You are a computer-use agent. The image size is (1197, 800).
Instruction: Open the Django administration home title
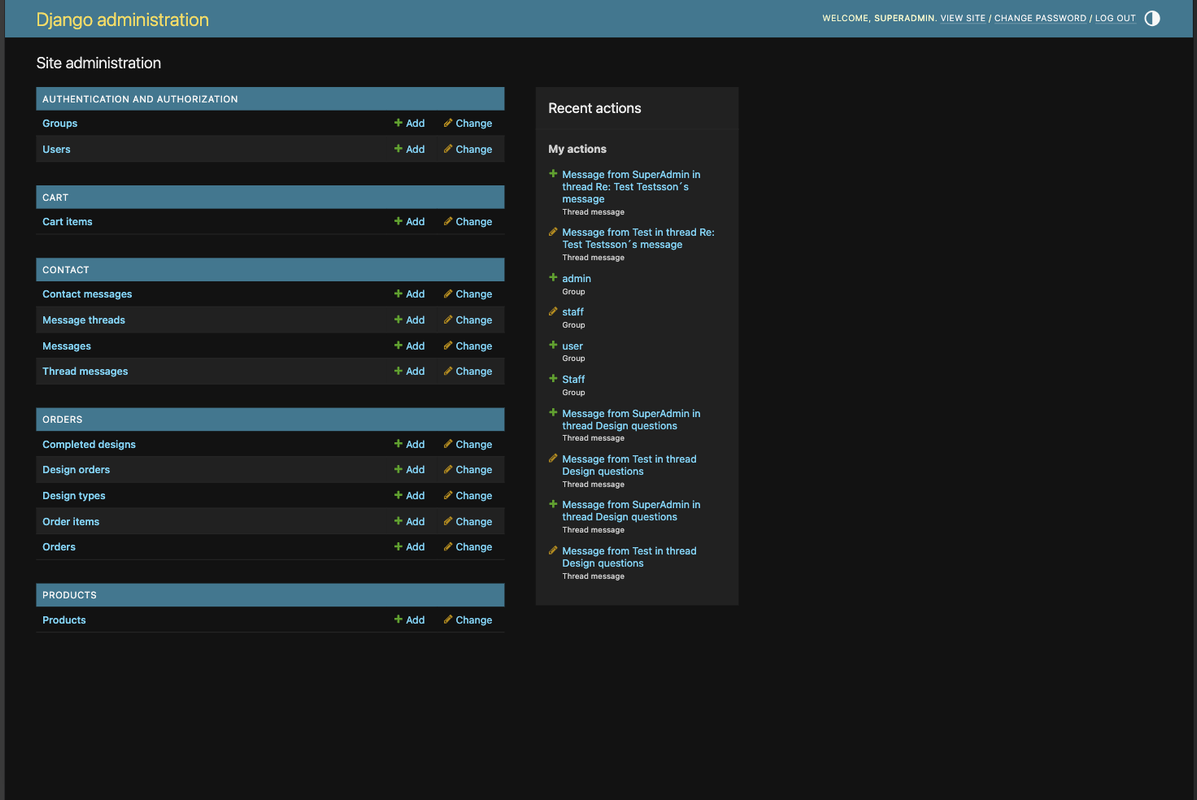[122, 19]
